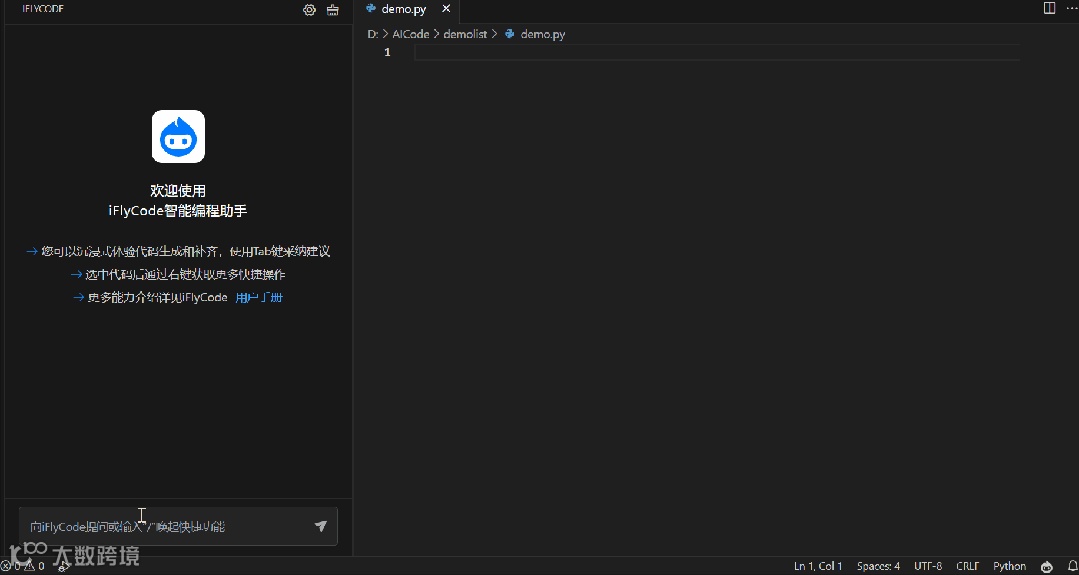Viewport: 1079px width, 575px height.
Task: Click the send message arrow icon
Action: (x=321, y=526)
